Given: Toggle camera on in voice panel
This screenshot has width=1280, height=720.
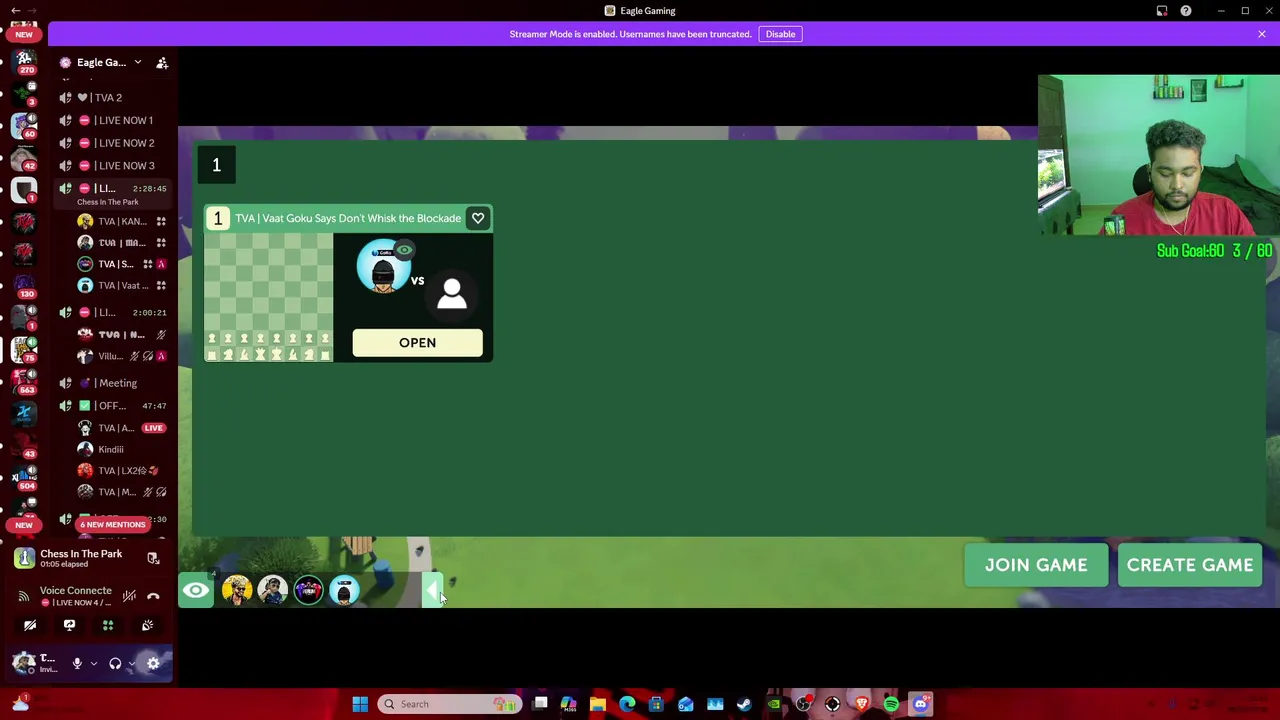Looking at the screenshot, I should pos(30,626).
